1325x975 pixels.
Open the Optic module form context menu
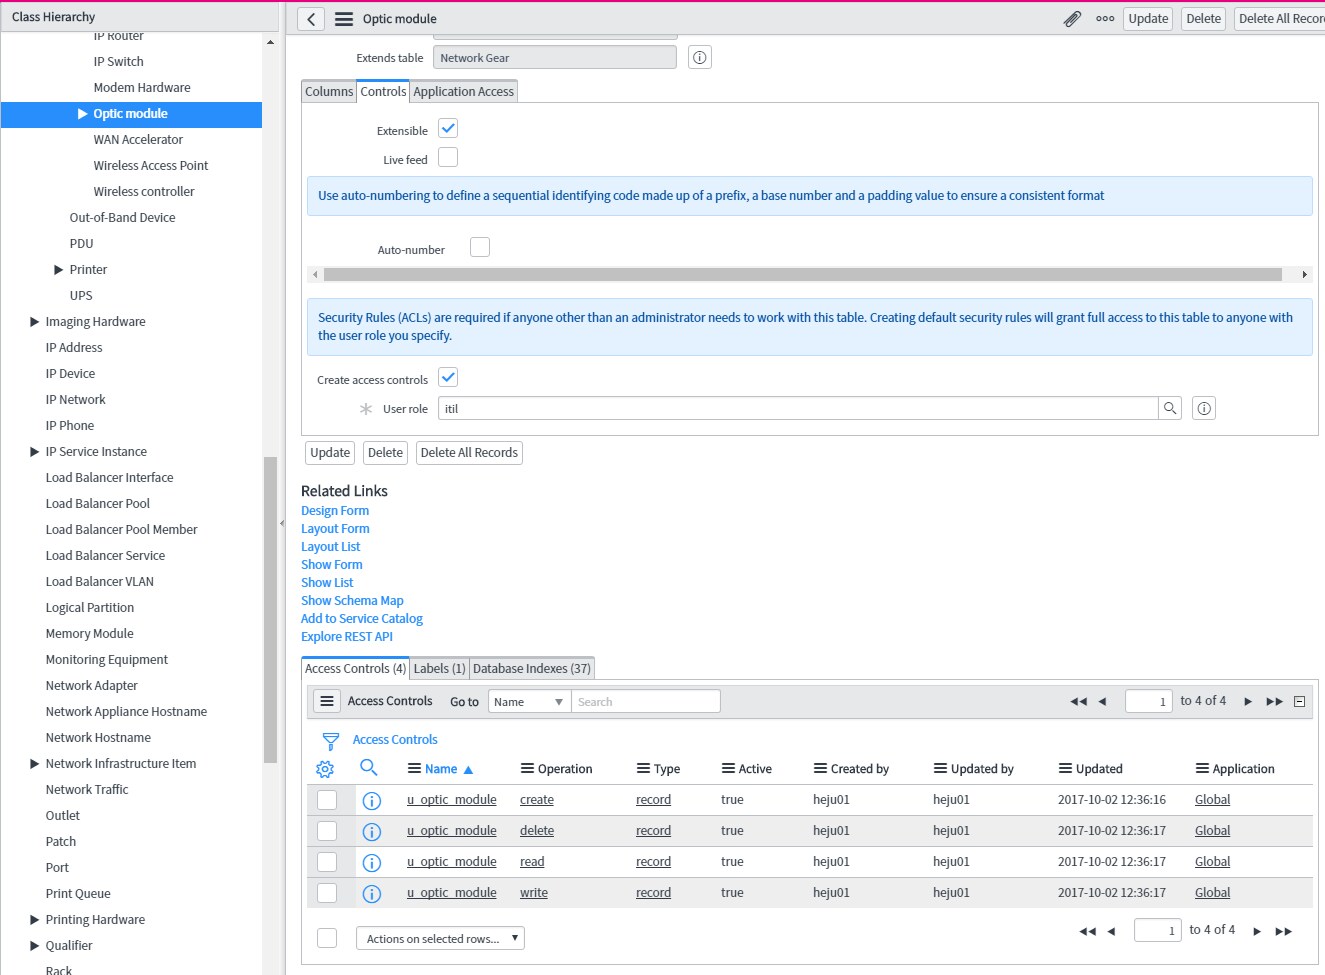pos(344,19)
